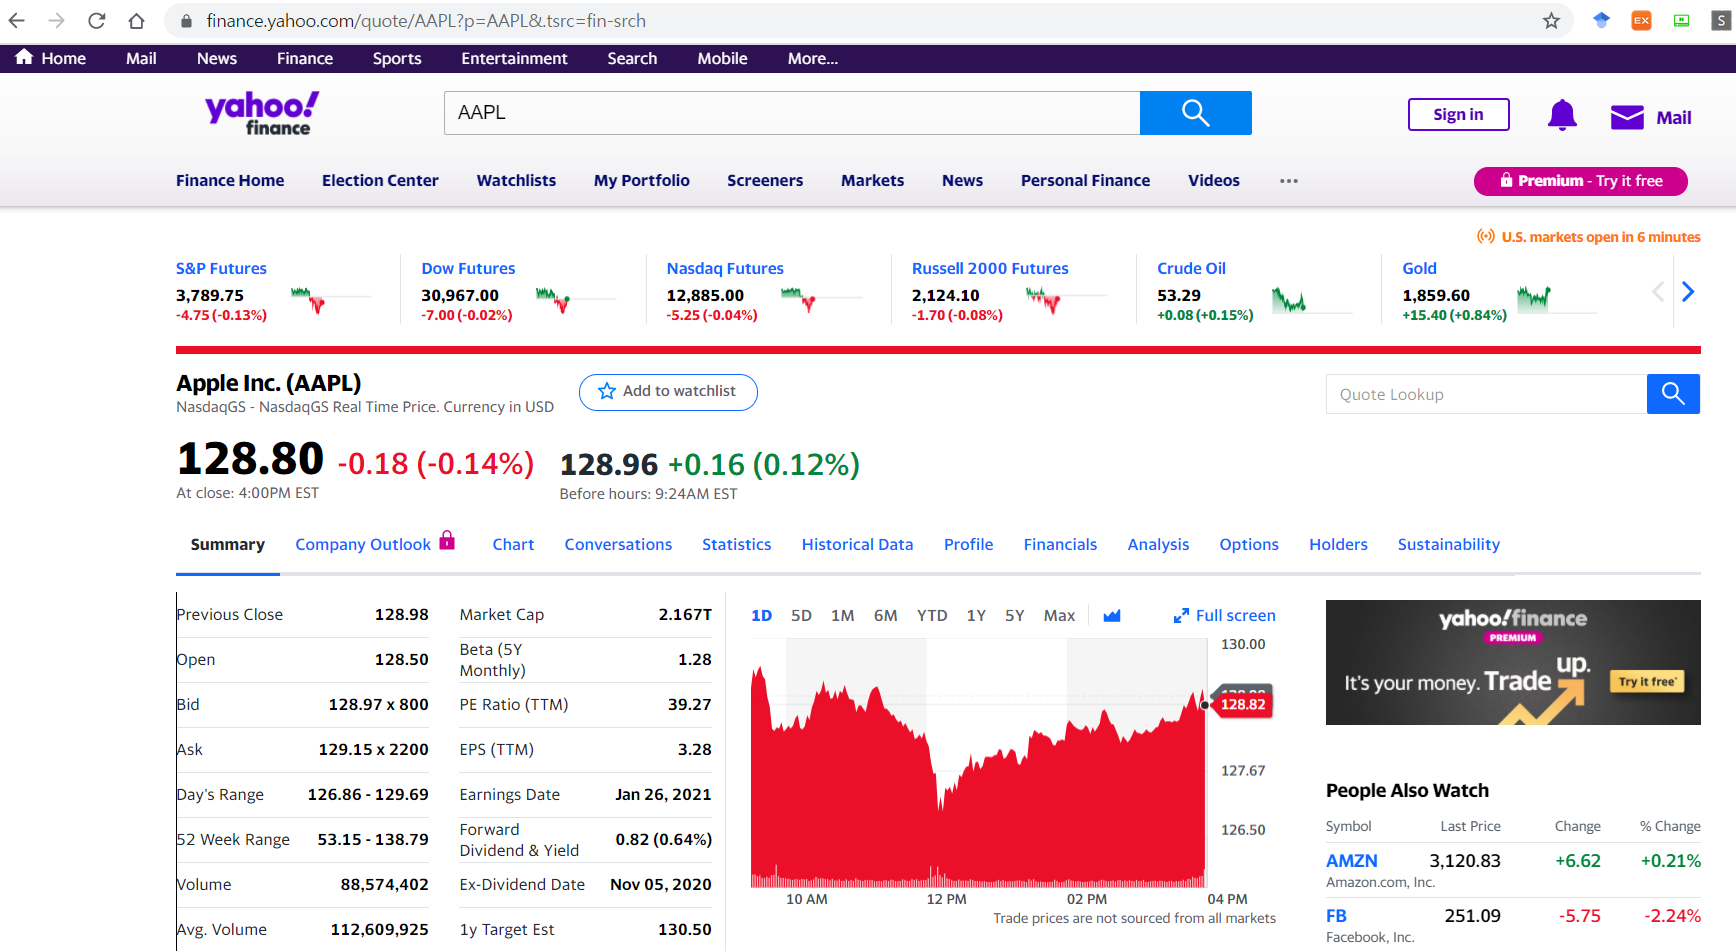Open the Profile tab

(x=968, y=545)
